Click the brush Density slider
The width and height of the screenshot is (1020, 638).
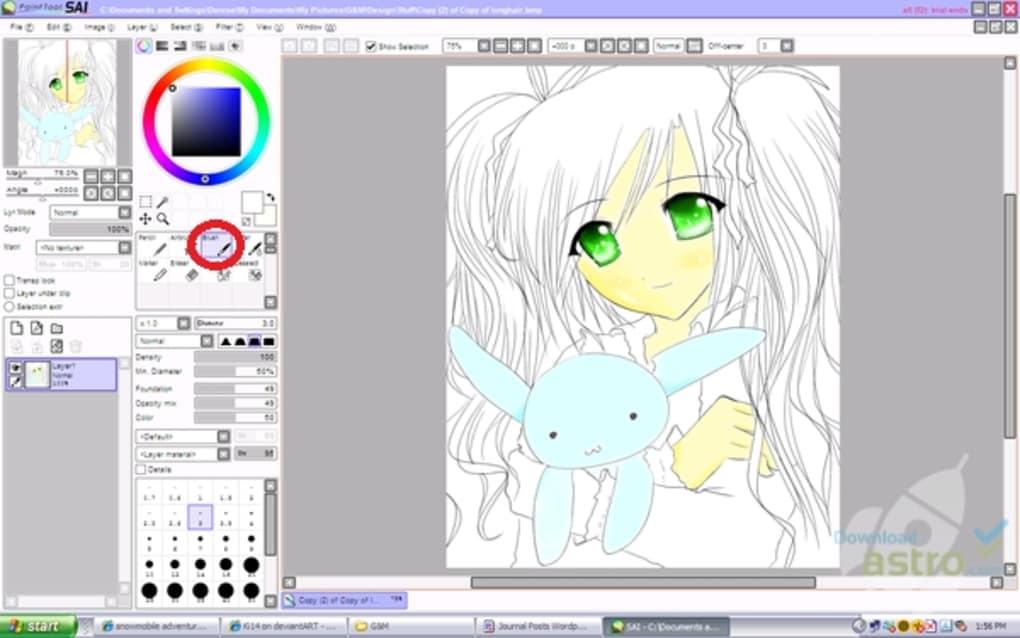click(x=235, y=357)
